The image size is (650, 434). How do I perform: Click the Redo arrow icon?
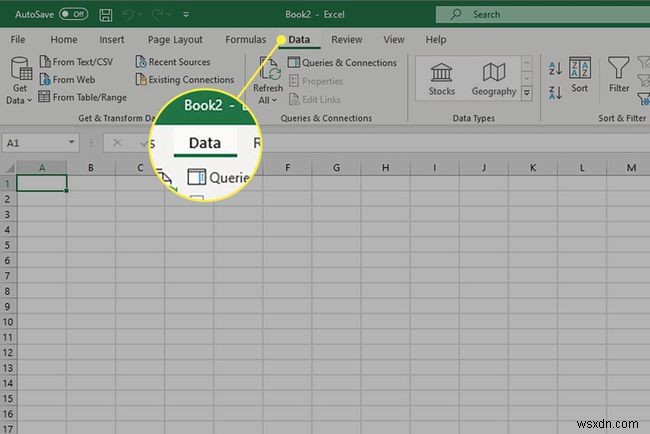[x=158, y=15]
